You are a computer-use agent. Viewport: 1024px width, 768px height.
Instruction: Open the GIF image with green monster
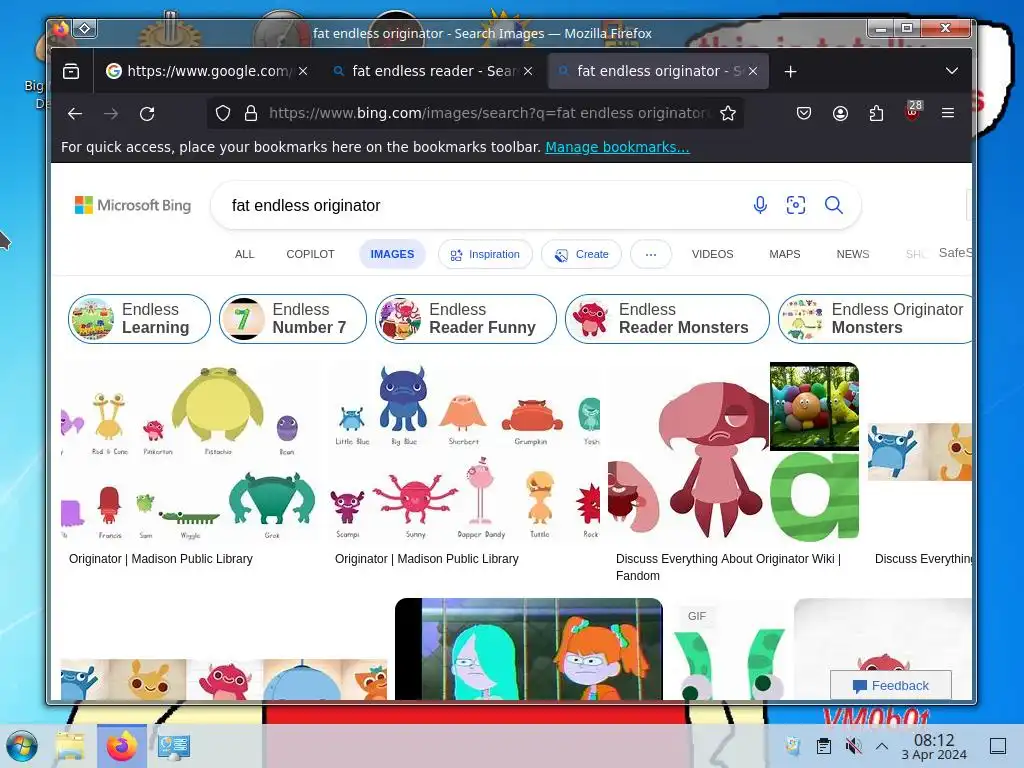pos(730,649)
